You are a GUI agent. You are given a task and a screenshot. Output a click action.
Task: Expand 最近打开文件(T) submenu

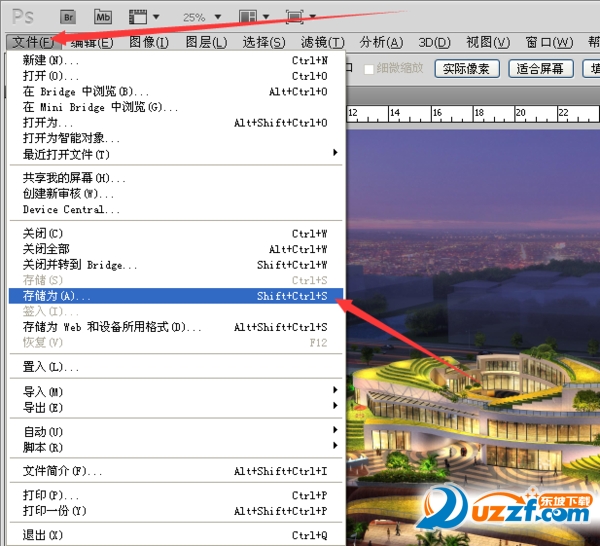tap(176, 154)
